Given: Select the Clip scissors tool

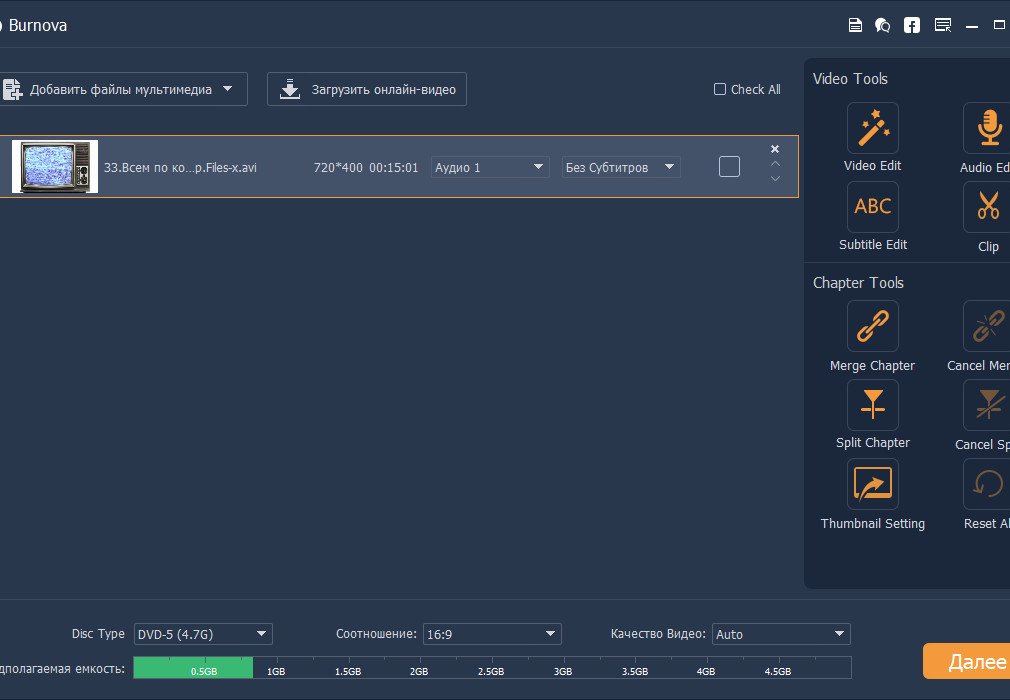Looking at the screenshot, I should coord(987,207).
